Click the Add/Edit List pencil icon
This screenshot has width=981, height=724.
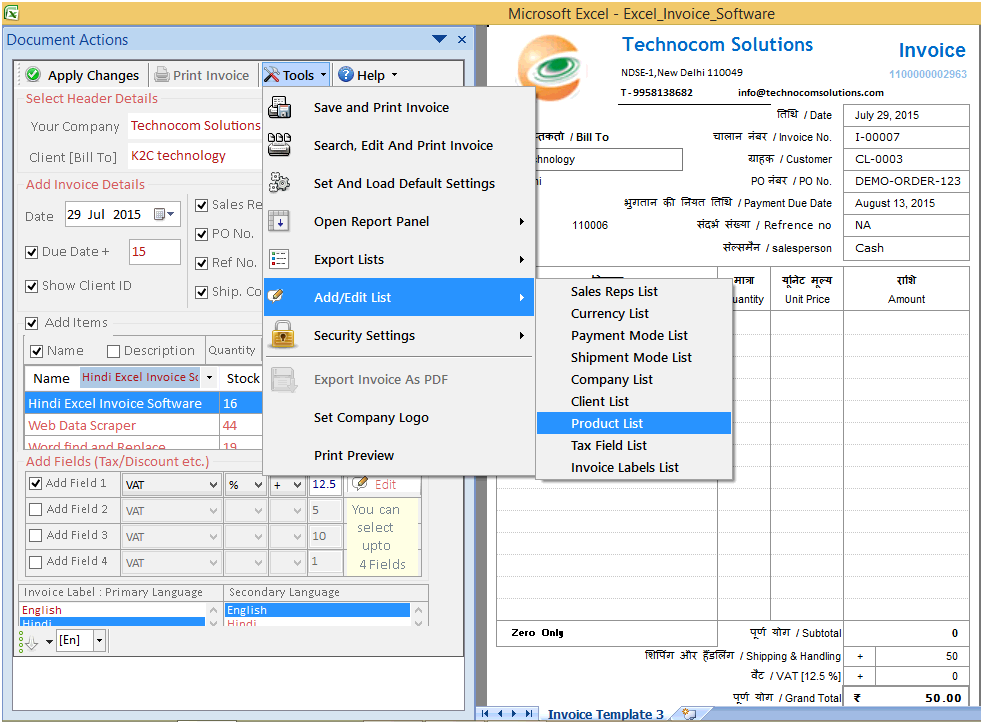[x=275, y=297]
